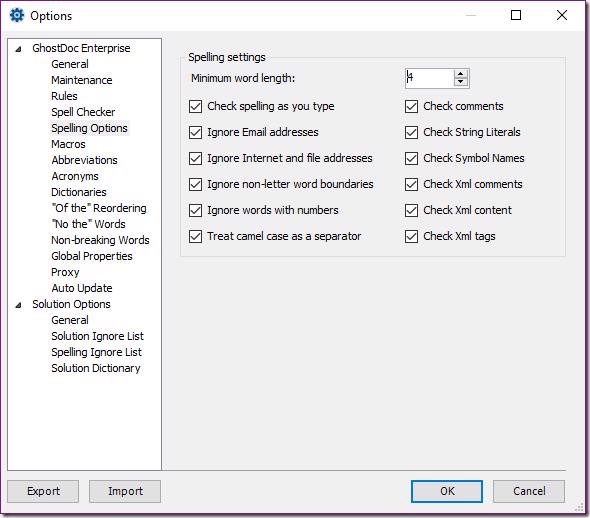Close the Options dialog
590x518 pixels.
562,15
